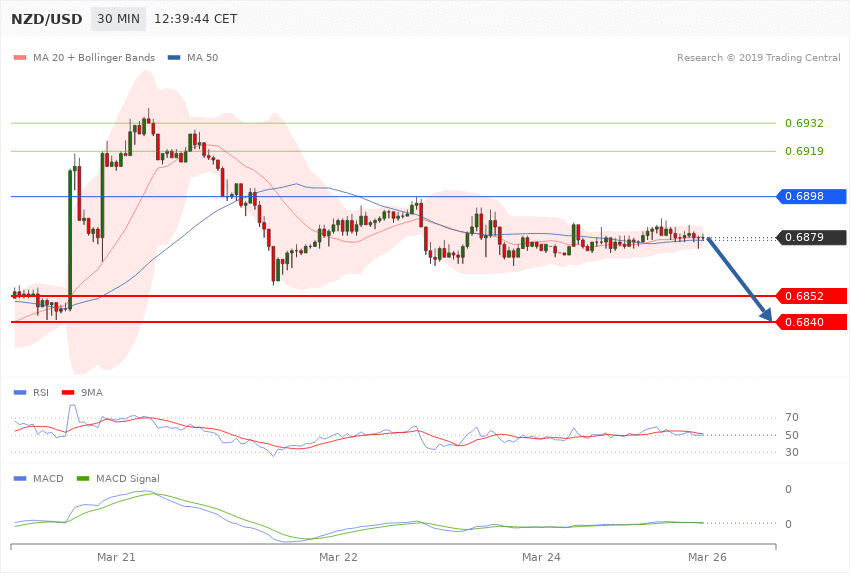
Task: Click the RSI 30 level label
Action: coord(791,452)
